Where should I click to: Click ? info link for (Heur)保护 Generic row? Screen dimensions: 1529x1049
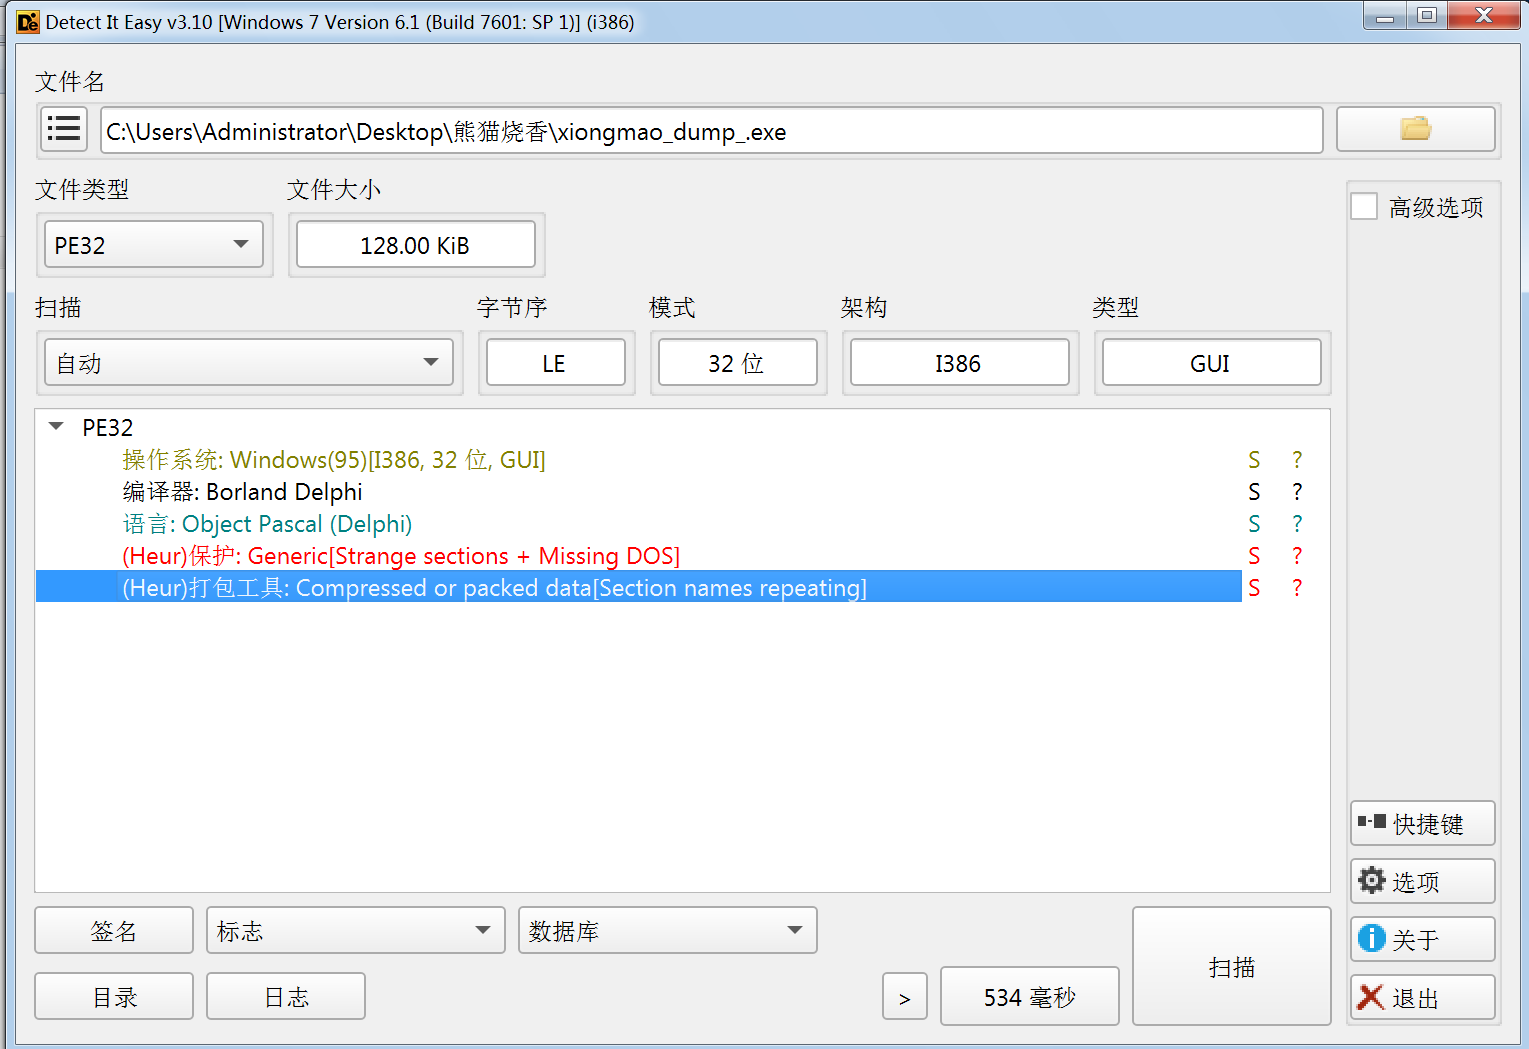[1297, 555]
